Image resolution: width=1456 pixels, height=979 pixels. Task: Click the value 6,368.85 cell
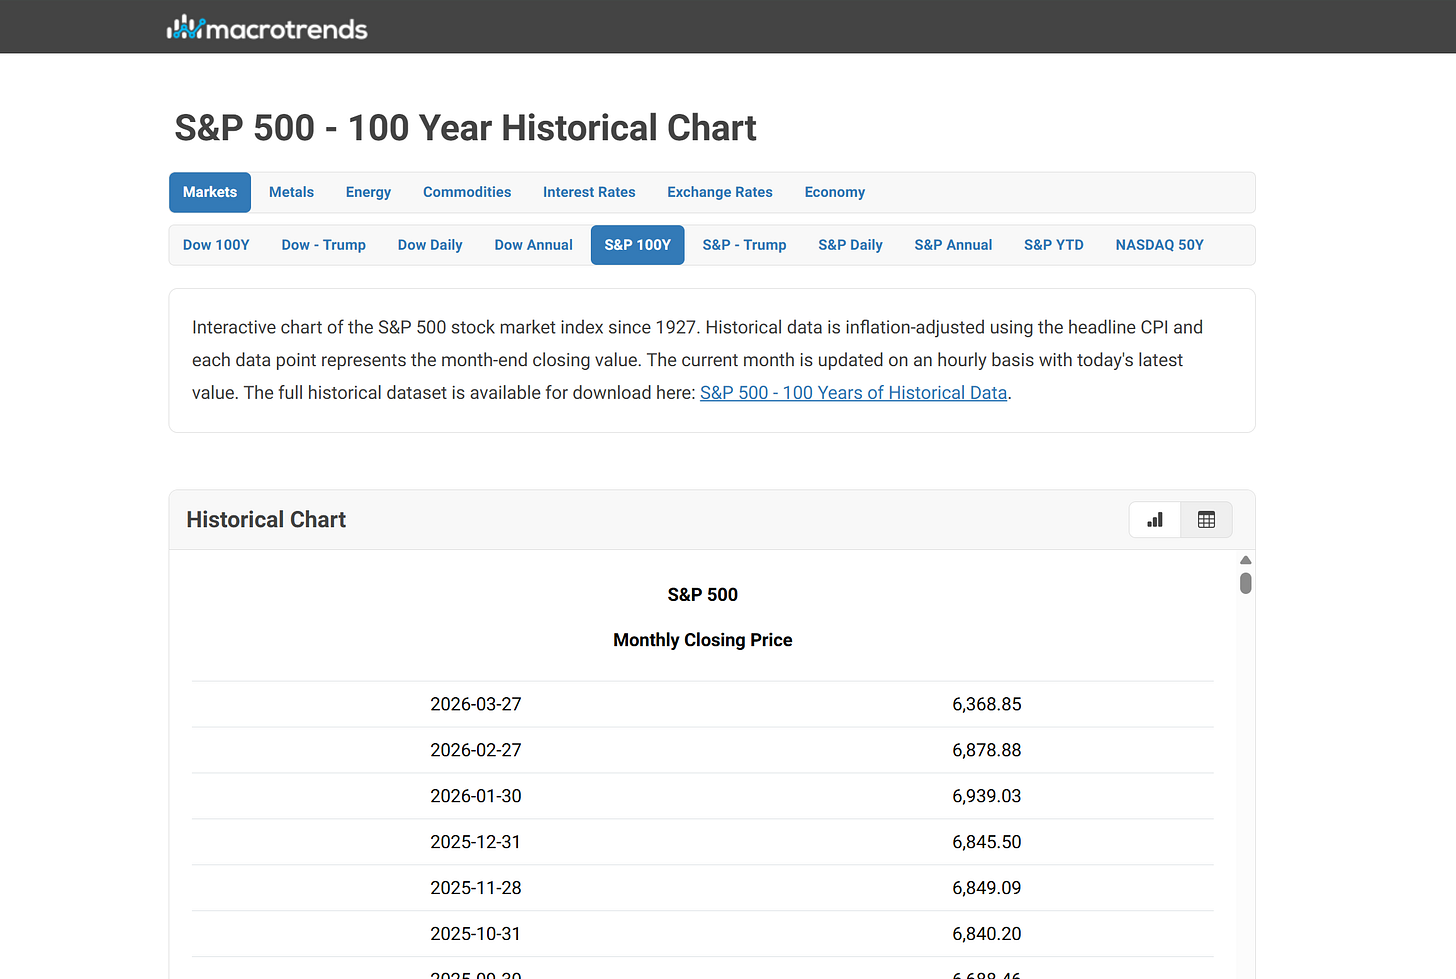point(987,704)
